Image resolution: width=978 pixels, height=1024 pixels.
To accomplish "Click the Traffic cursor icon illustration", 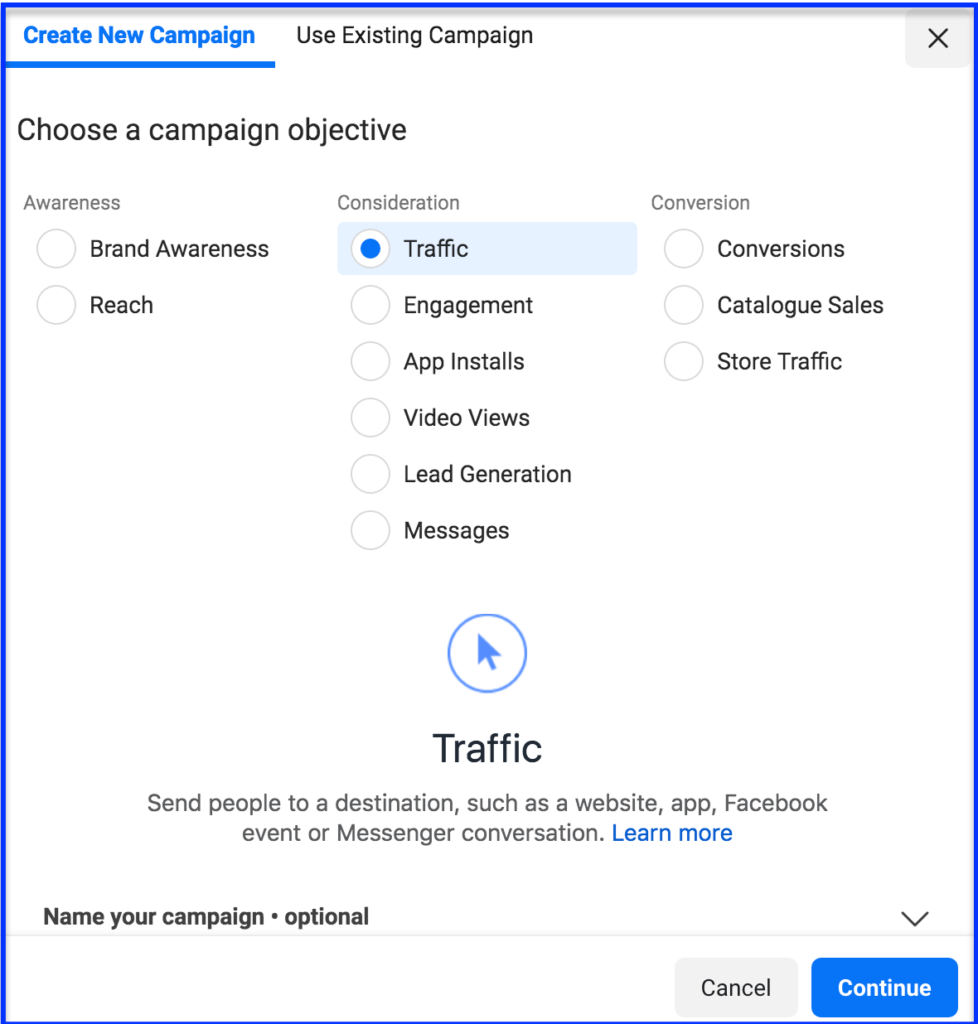I will 487,653.
